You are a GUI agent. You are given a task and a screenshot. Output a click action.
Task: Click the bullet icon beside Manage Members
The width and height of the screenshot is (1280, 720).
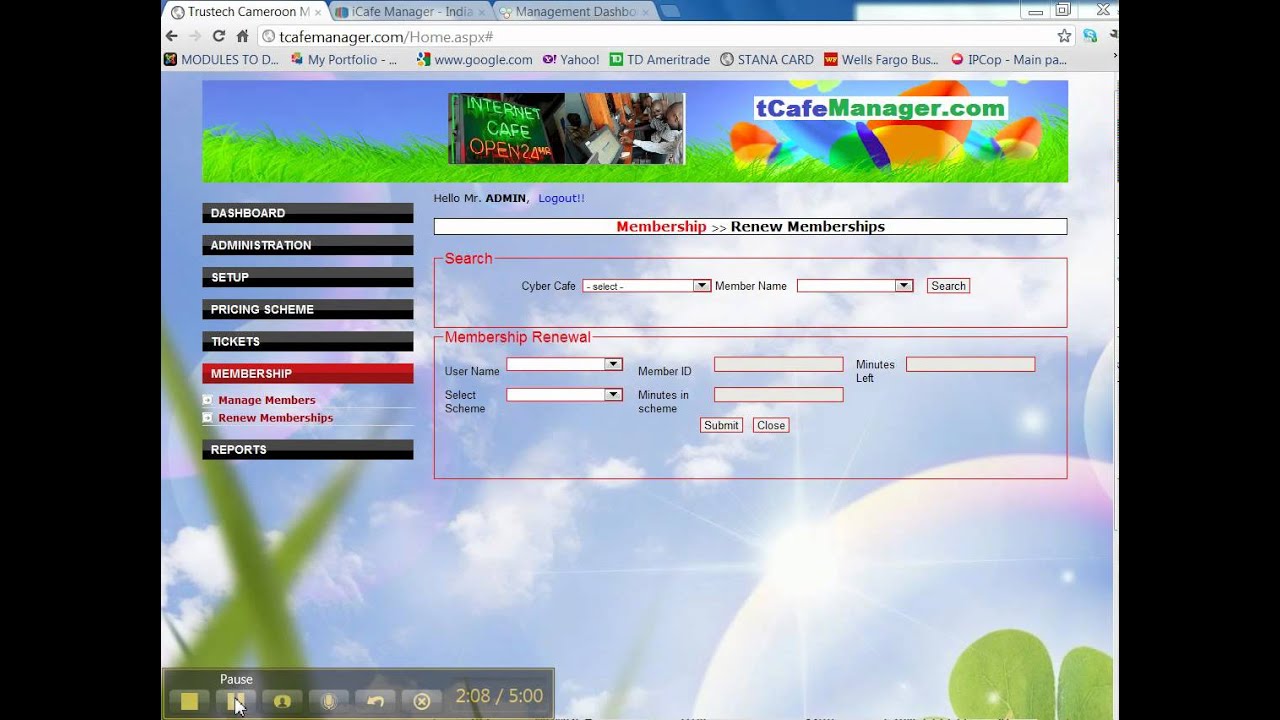[208, 400]
